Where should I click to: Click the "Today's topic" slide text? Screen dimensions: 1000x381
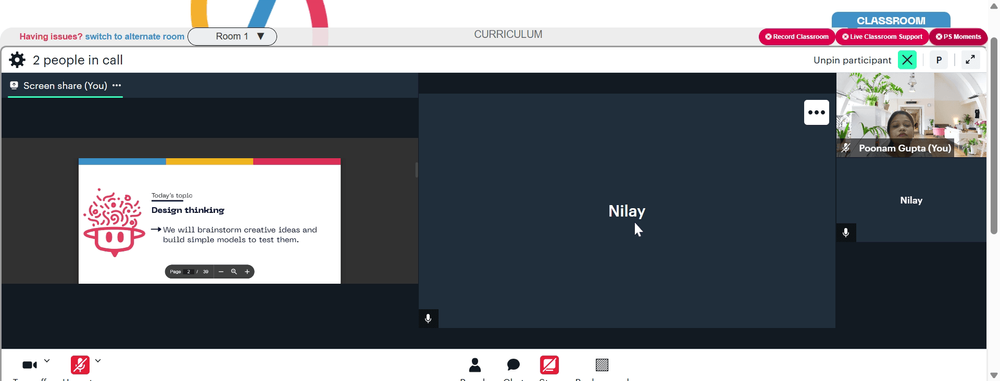click(172, 196)
